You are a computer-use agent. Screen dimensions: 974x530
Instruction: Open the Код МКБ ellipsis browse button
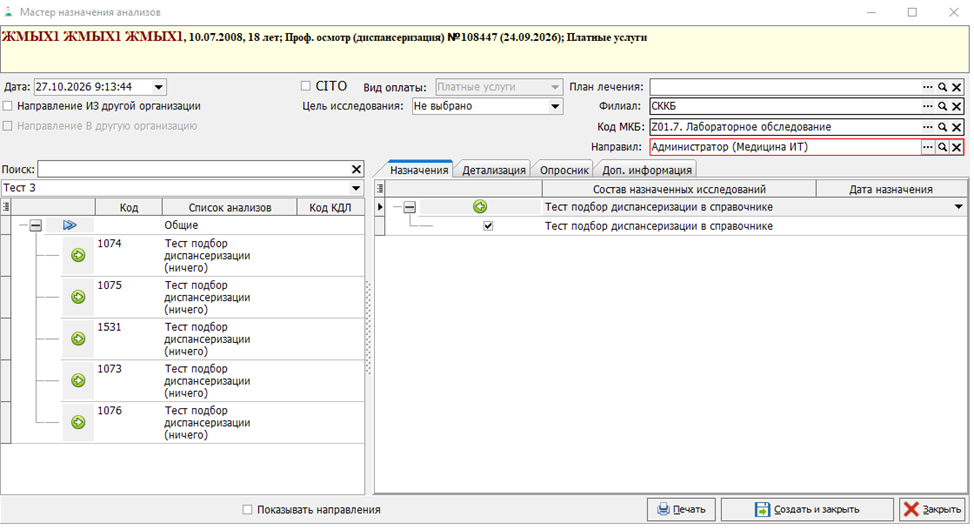927,127
